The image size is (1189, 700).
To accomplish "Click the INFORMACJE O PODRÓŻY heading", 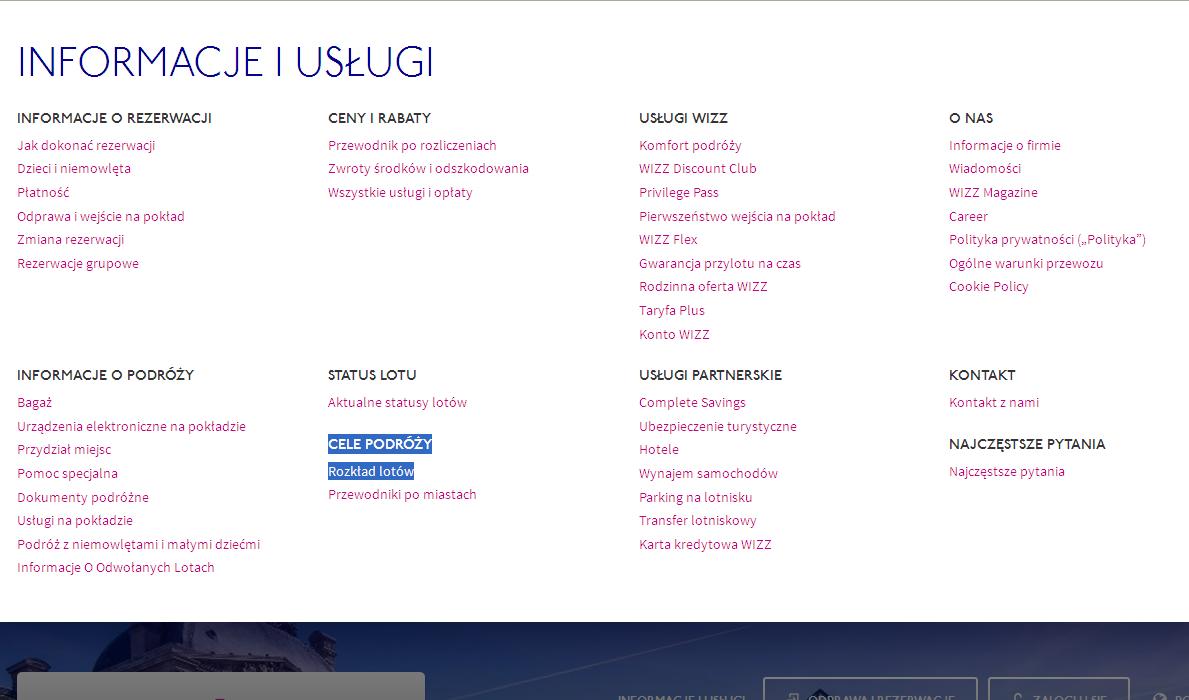I will (x=105, y=375).
